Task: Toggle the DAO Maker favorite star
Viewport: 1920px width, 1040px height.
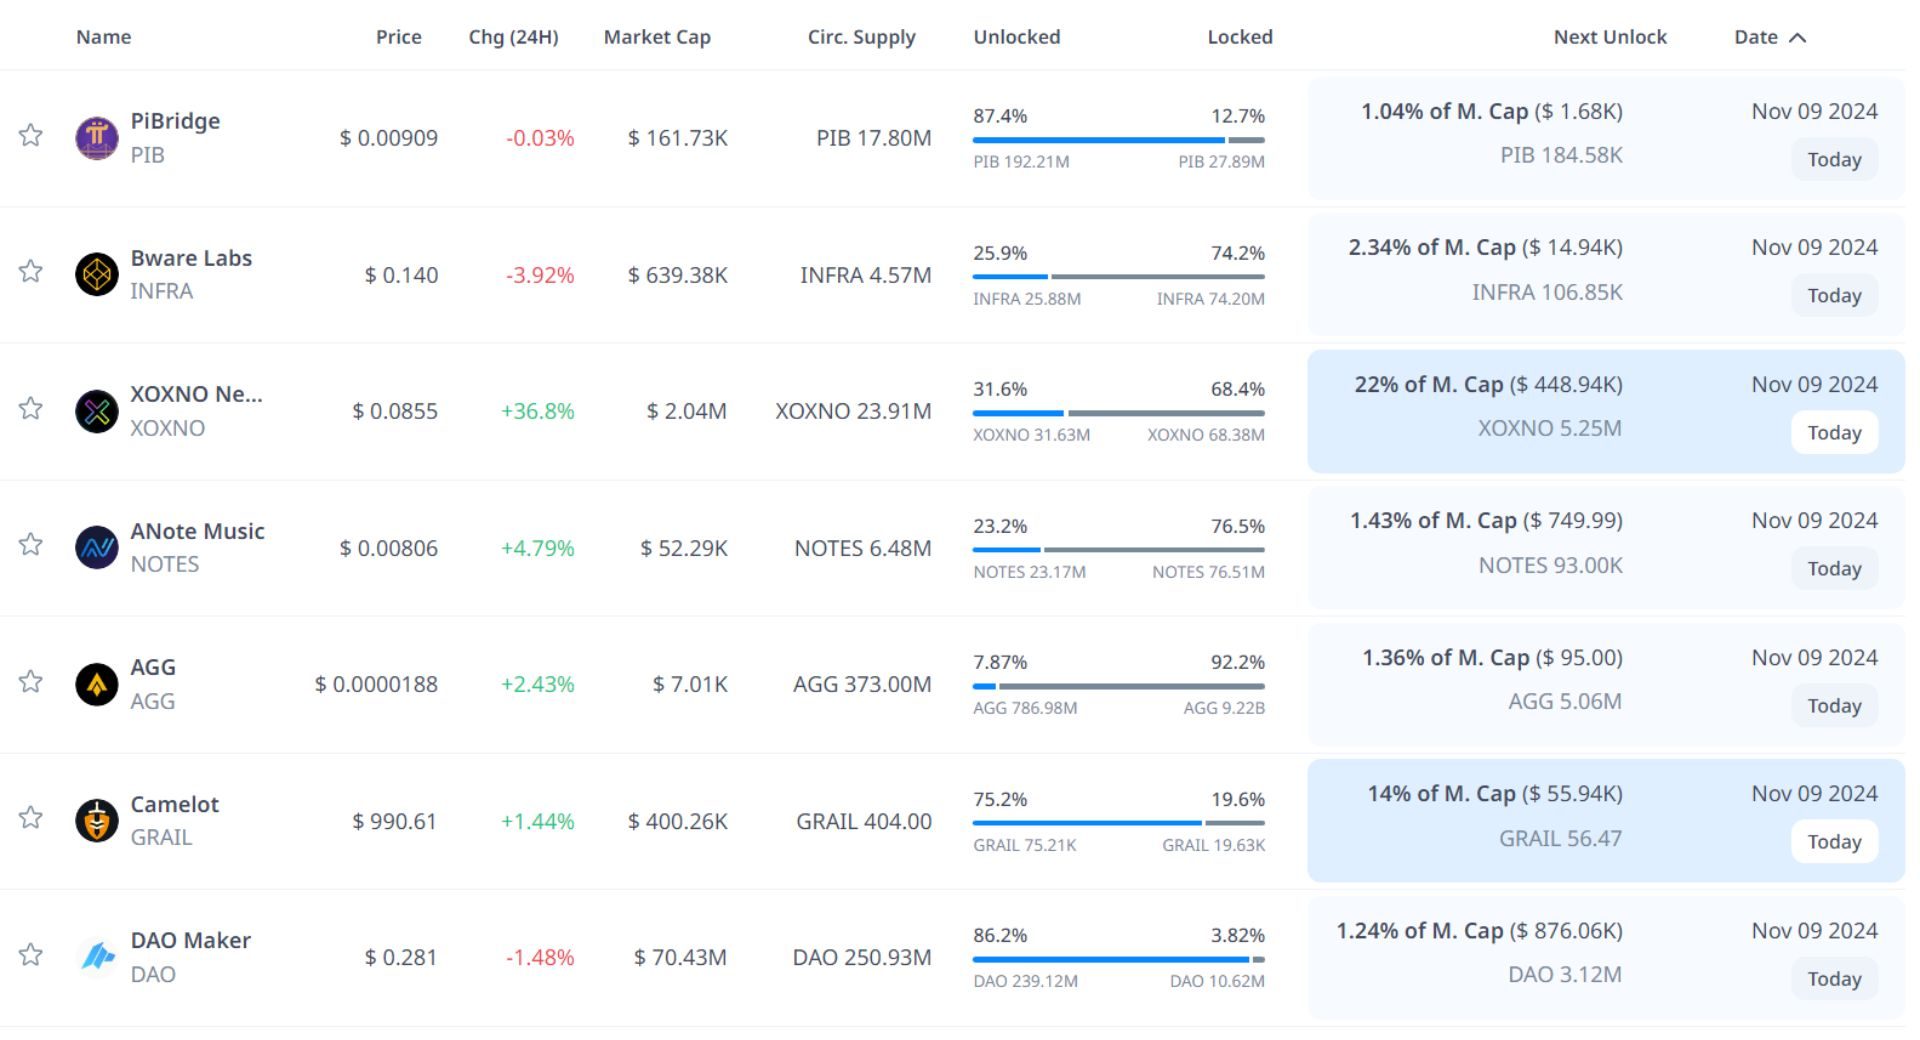Action: point(31,954)
